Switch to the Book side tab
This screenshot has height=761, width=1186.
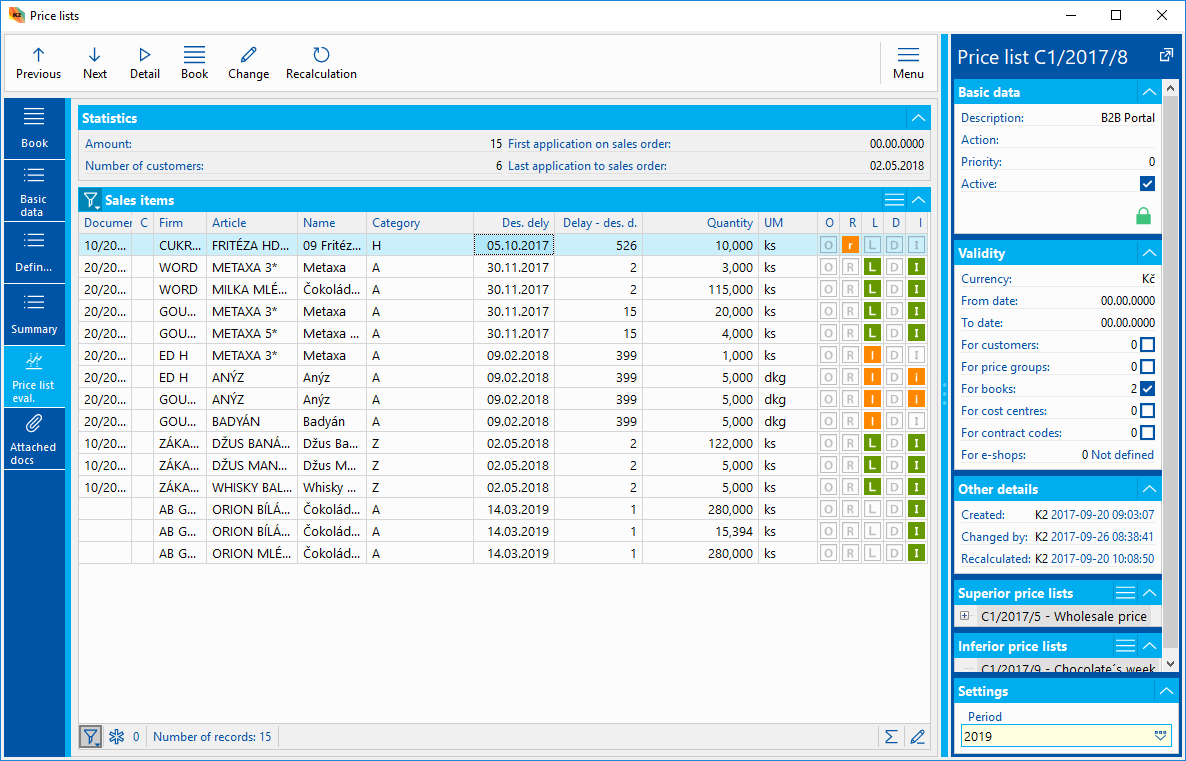[x=34, y=129]
